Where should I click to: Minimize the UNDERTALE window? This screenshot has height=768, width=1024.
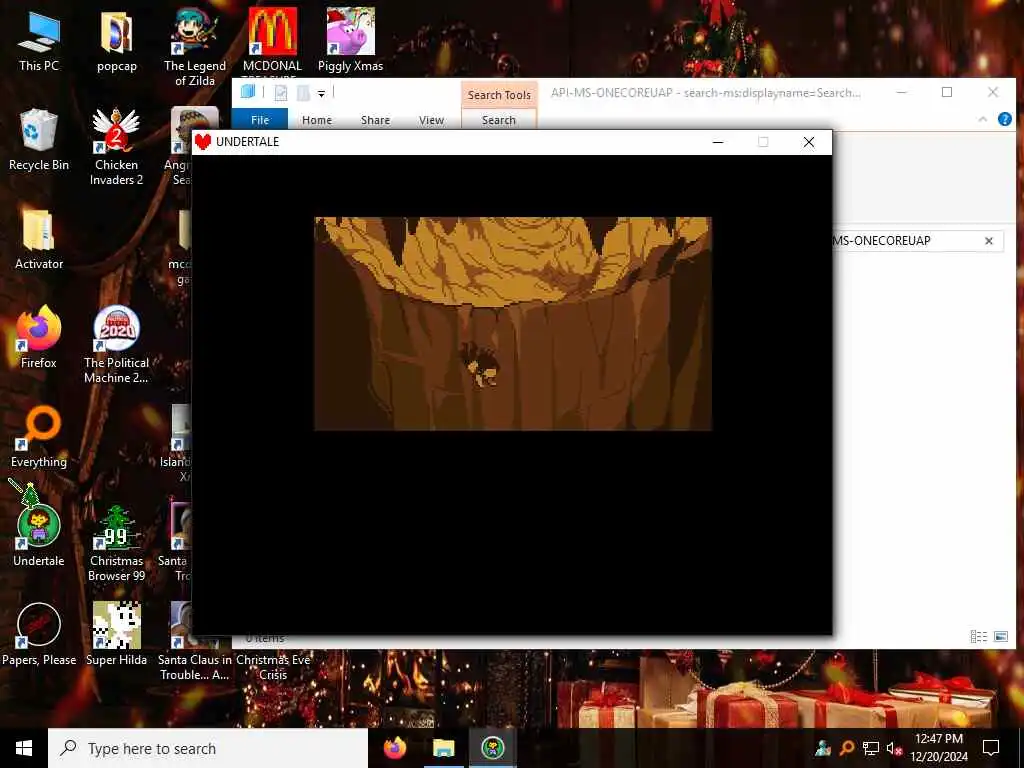point(718,142)
